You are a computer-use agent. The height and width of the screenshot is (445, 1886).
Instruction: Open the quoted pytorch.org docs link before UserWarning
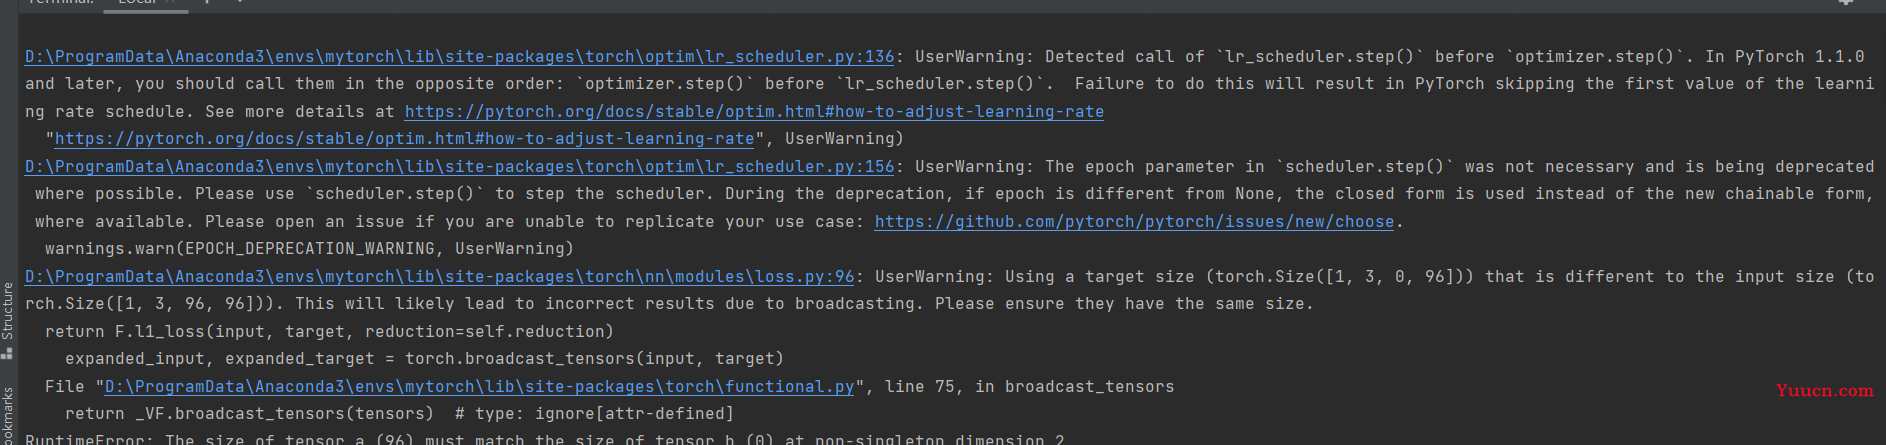pyautogui.click(x=404, y=139)
